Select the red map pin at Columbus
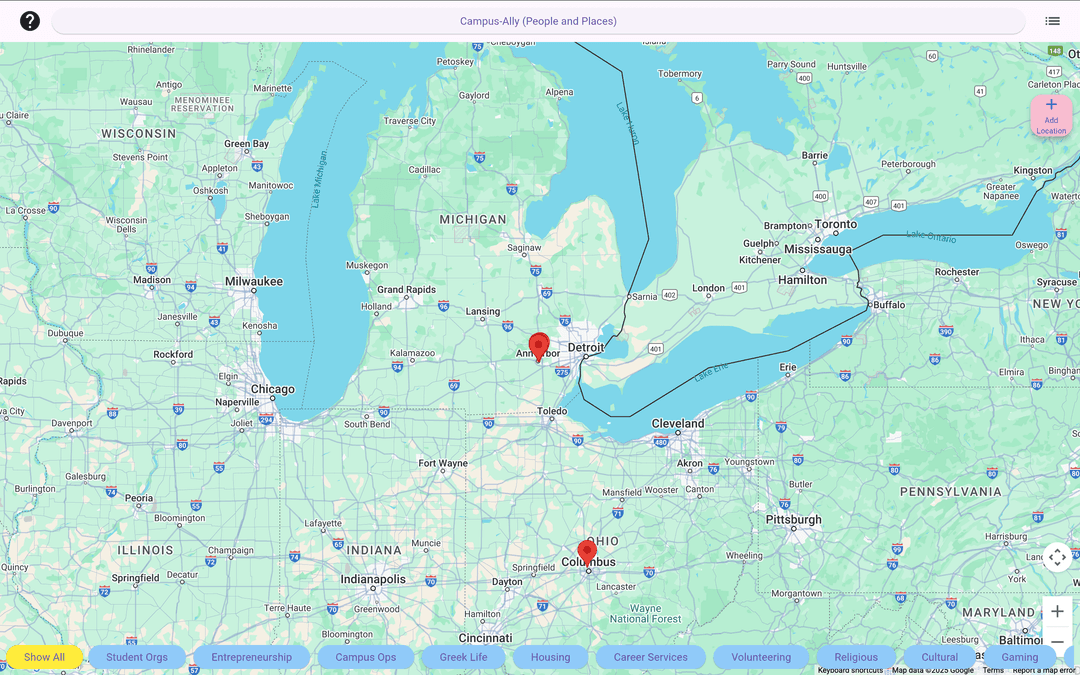The height and width of the screenshot is (675, 1080). (587, 553)
